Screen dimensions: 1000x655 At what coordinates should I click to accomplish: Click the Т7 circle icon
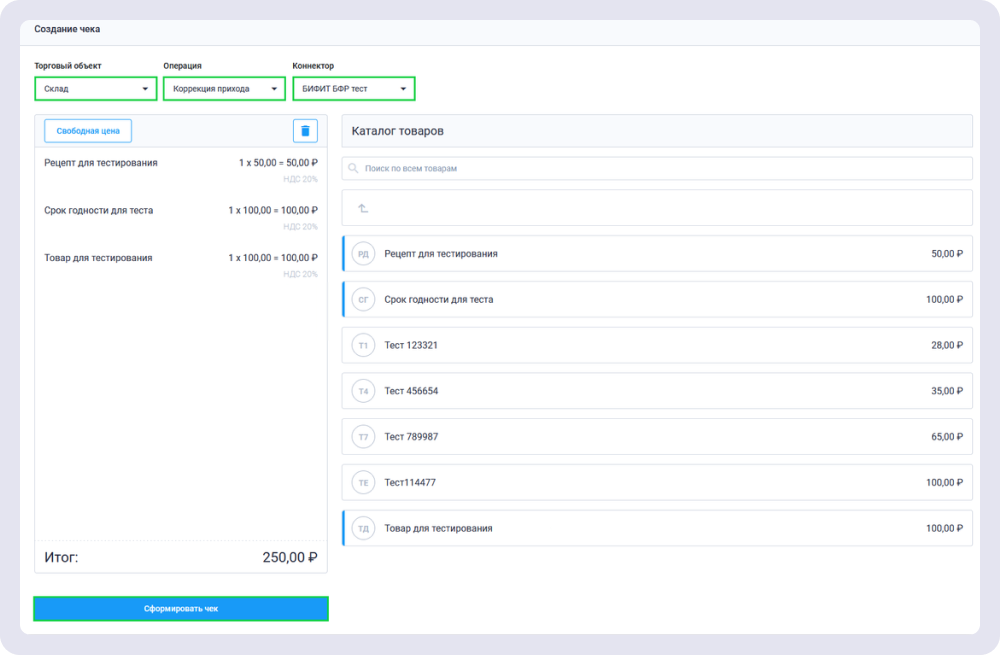[x=363, y=437]
